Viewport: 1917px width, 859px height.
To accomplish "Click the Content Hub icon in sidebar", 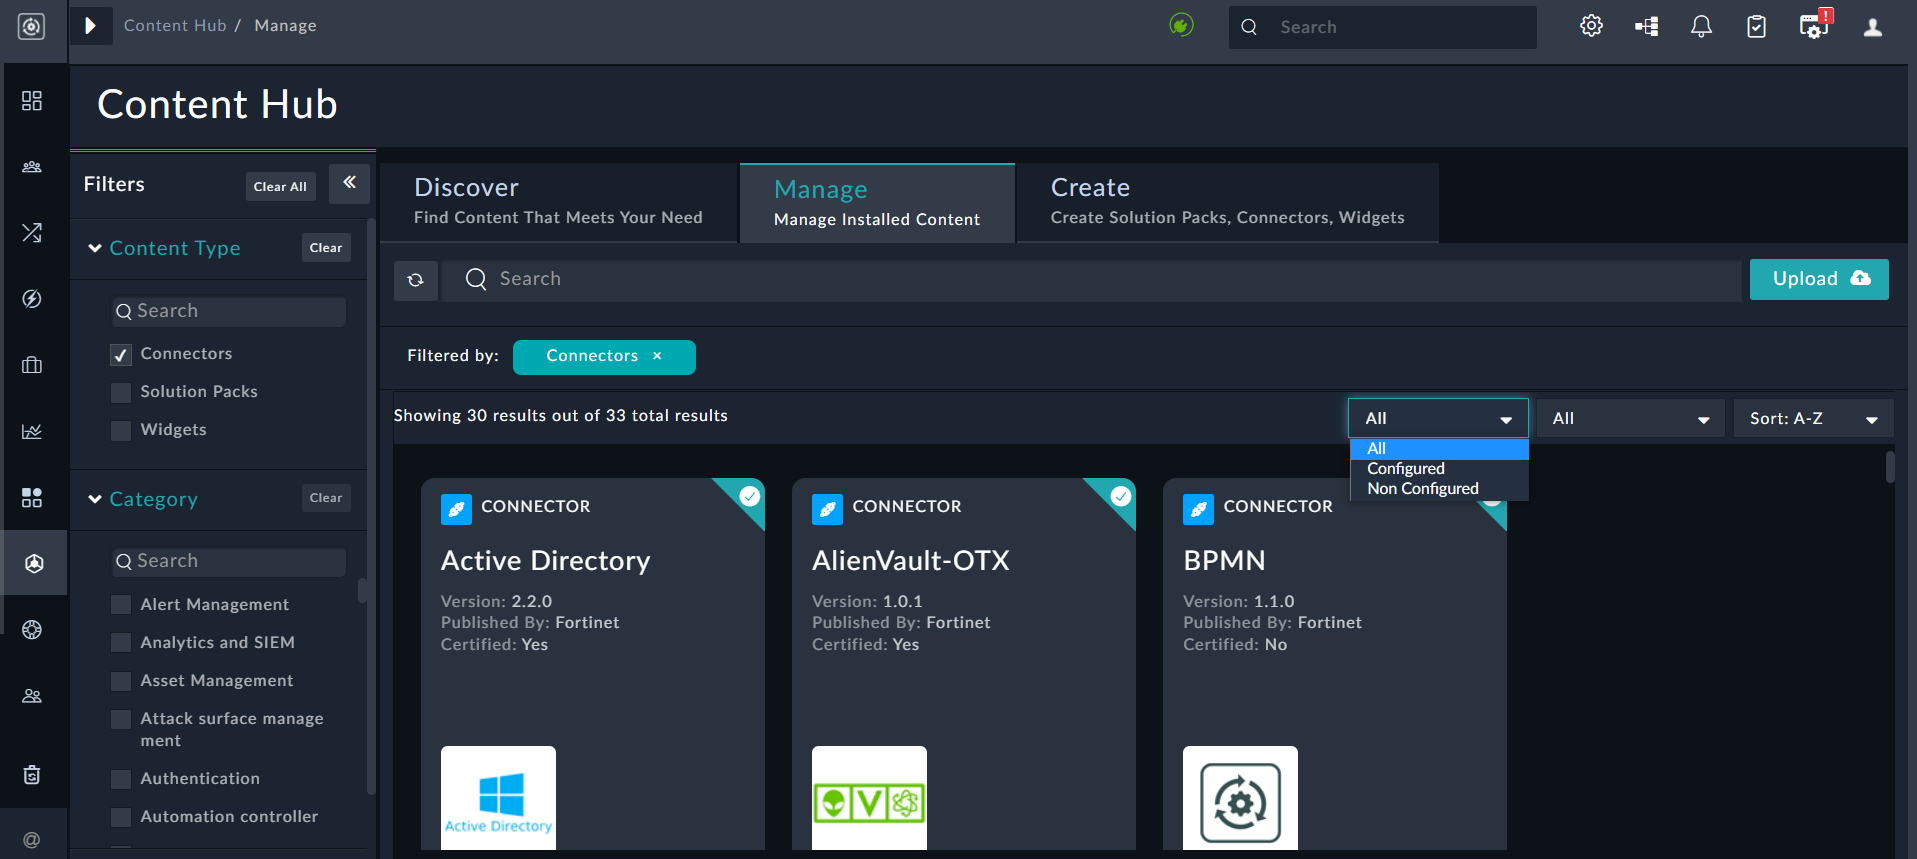I will pos(33,563).
